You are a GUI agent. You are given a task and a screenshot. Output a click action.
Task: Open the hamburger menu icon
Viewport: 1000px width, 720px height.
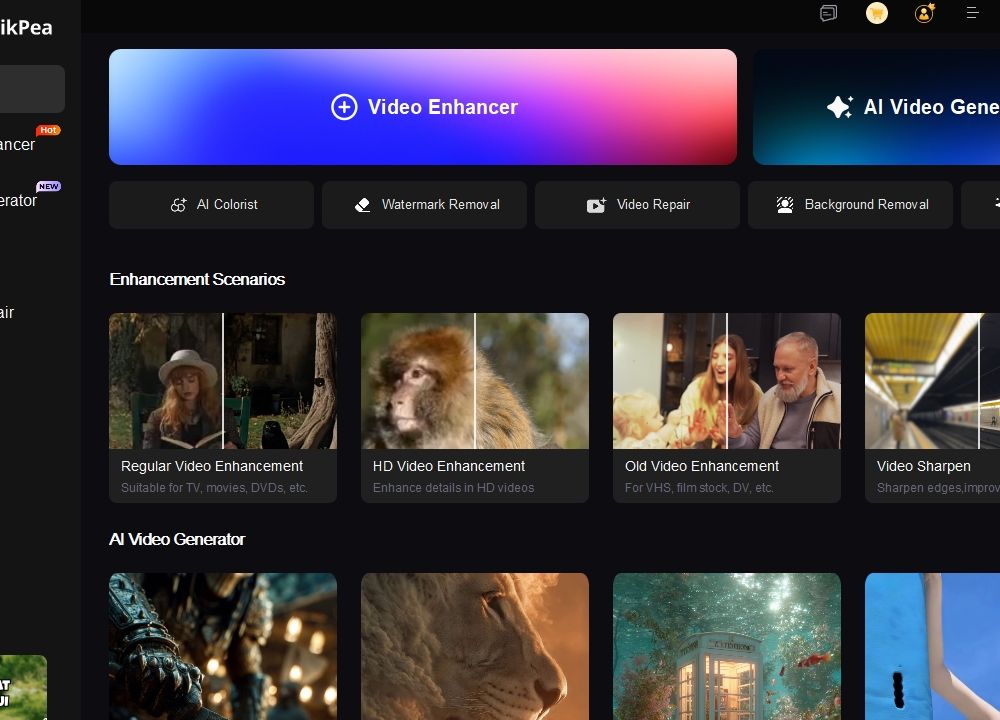972,13
